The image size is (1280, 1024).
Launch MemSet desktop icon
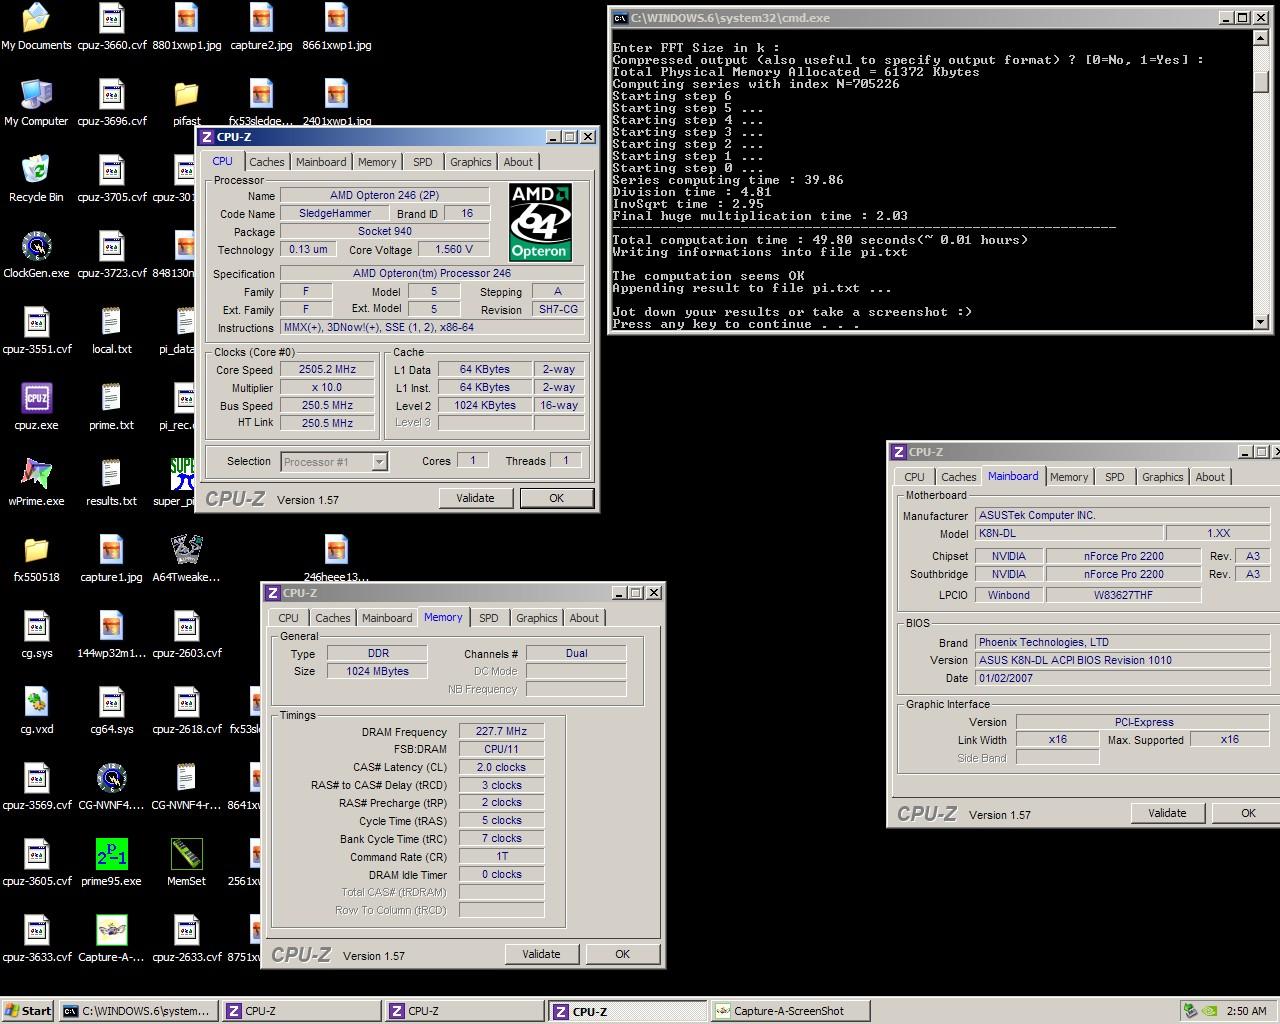pos(186,863)
